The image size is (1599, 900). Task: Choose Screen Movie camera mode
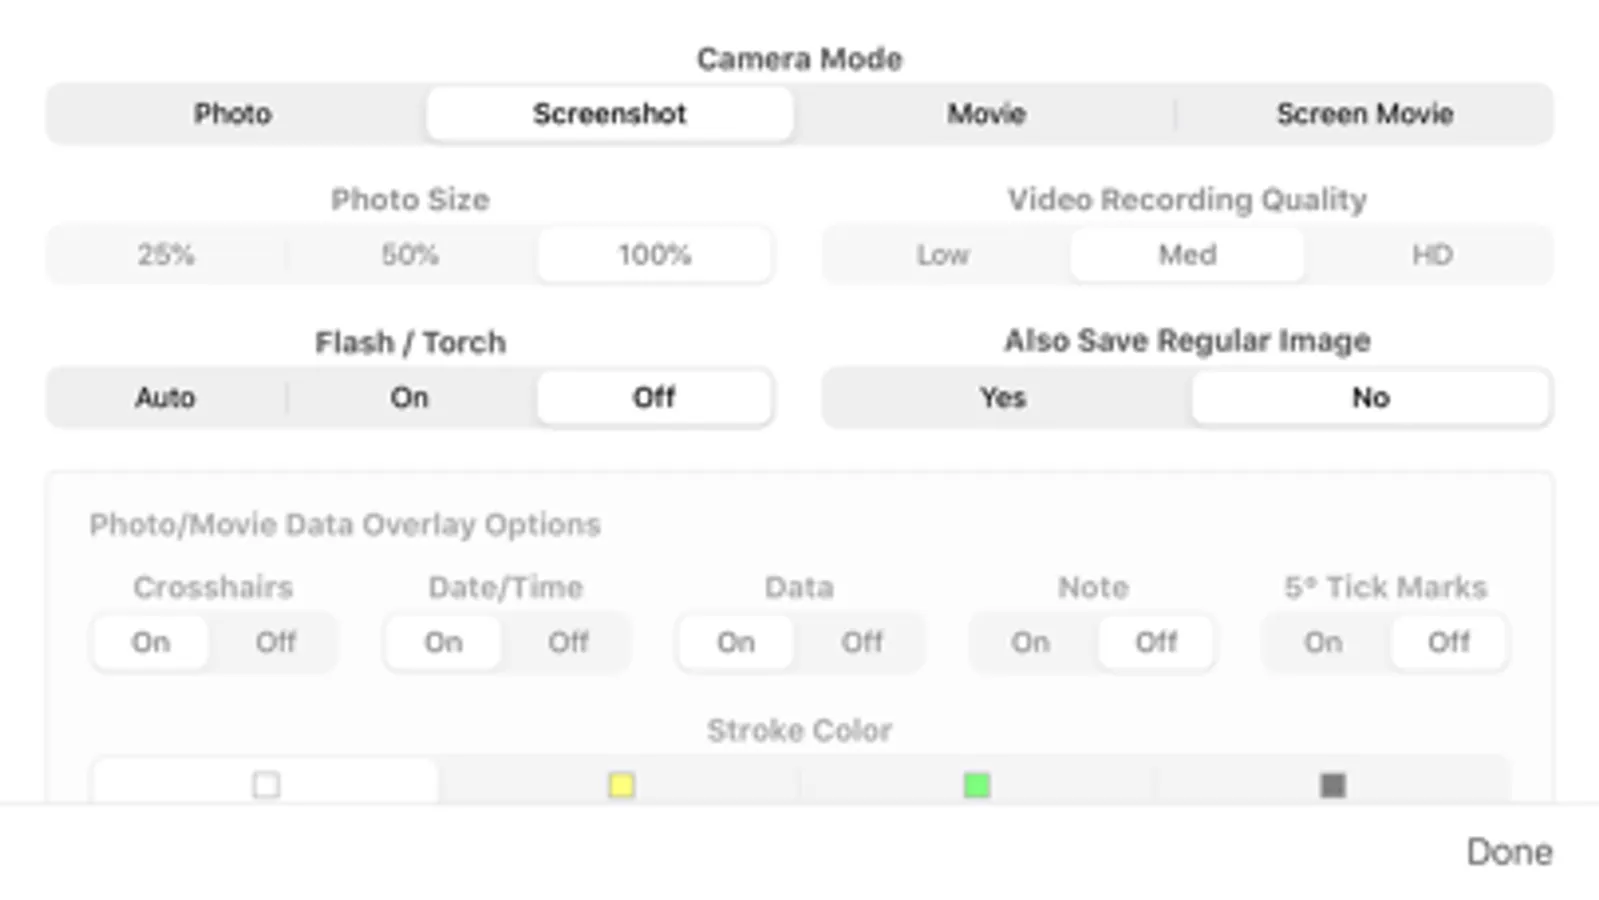point(1364,114)
